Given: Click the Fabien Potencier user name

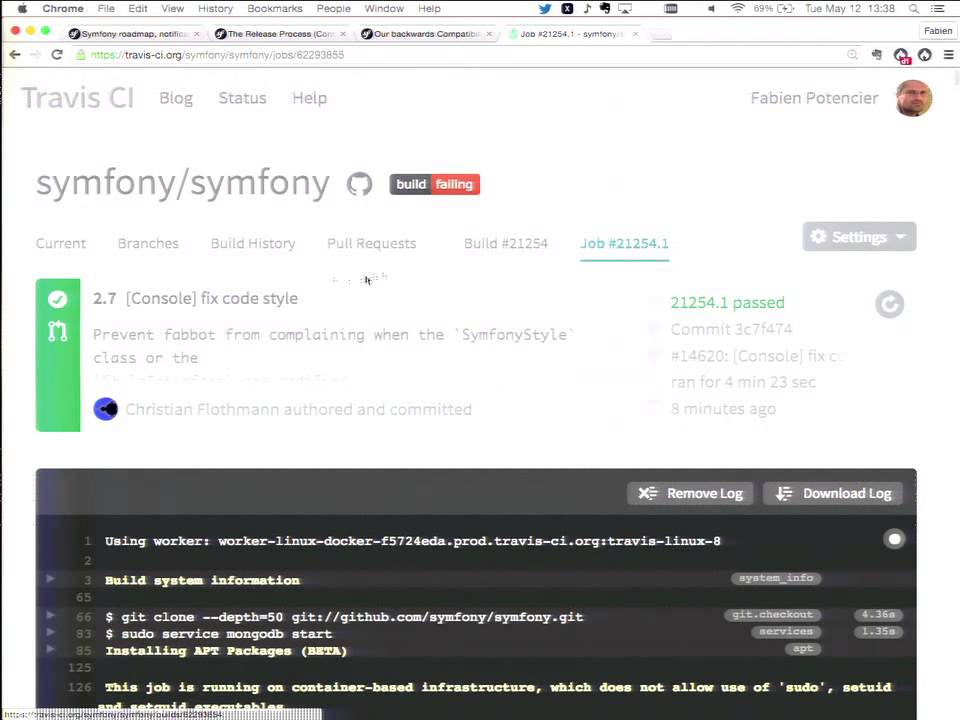Looking at the screenshot, I should pyautogui.click(x=814, y=98).
